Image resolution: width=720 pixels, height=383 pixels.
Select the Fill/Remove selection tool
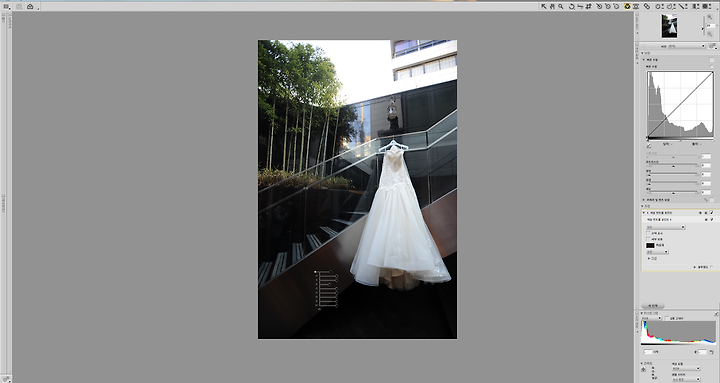click(707, 6)
